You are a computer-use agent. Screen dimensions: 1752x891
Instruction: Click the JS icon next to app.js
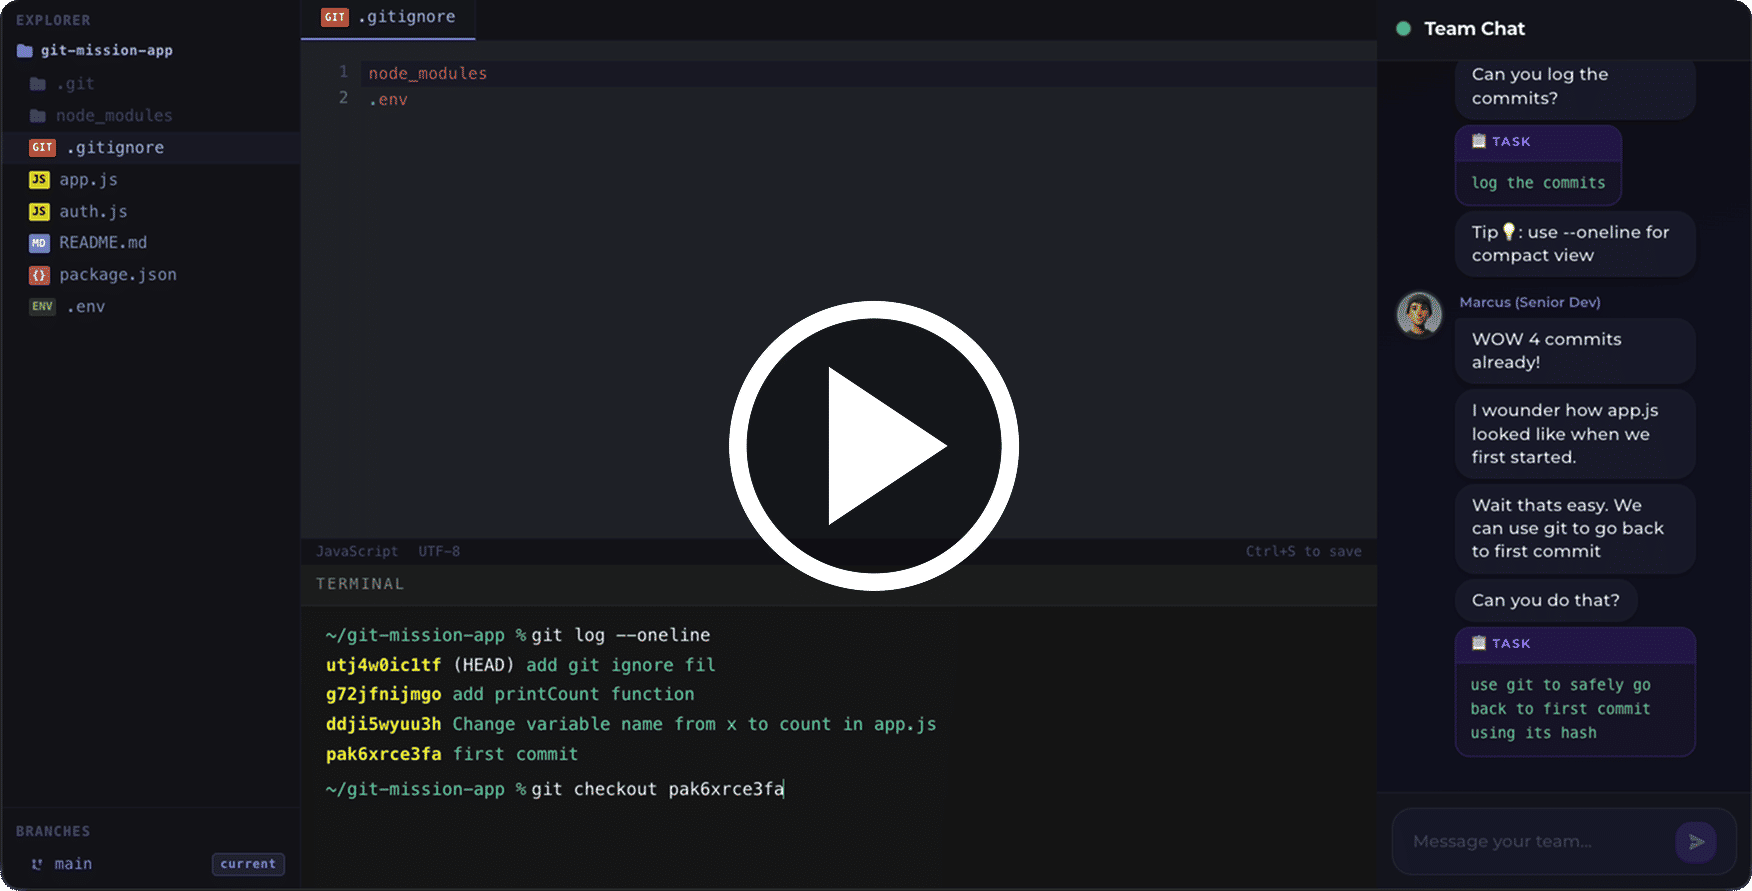(x=39, y=180)
